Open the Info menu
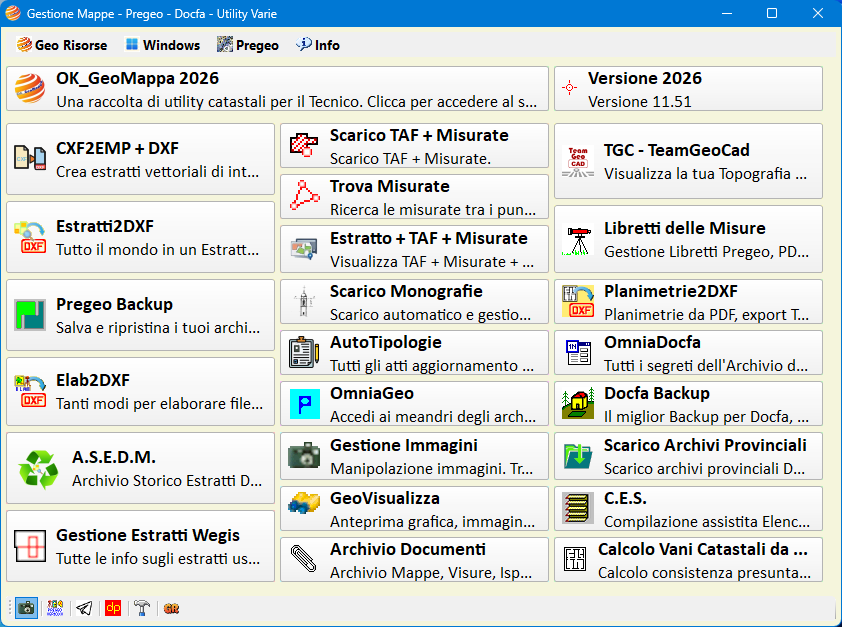 pos(317,45)
